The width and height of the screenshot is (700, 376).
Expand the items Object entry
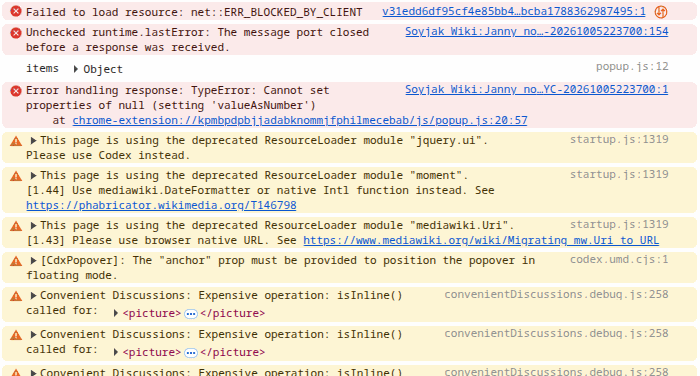76,69
